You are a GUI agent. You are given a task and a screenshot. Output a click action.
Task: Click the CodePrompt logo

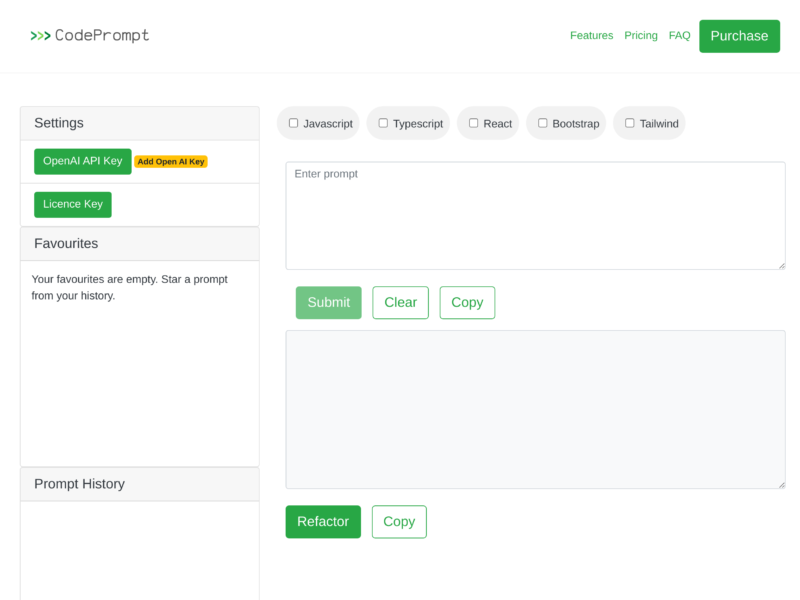[x=90, y=36]
